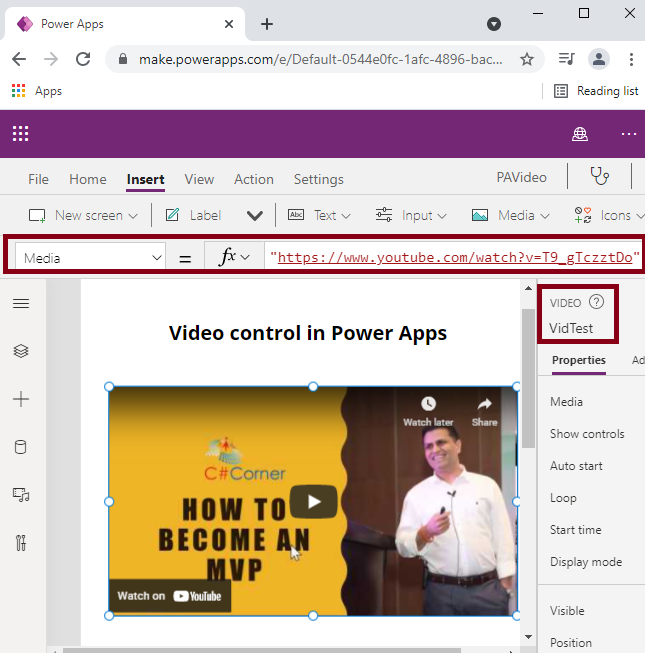
Task: Bookmark page with star icon
Action: point(527,59)
